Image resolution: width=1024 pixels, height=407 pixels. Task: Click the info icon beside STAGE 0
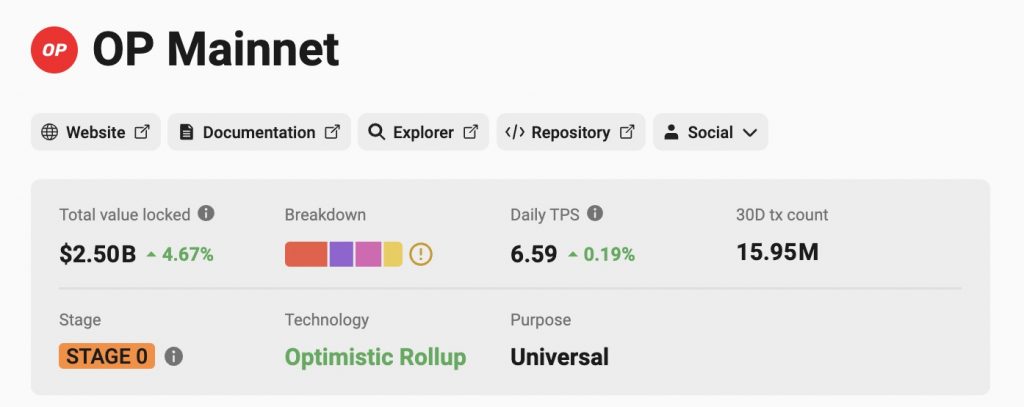click(174, 357)
